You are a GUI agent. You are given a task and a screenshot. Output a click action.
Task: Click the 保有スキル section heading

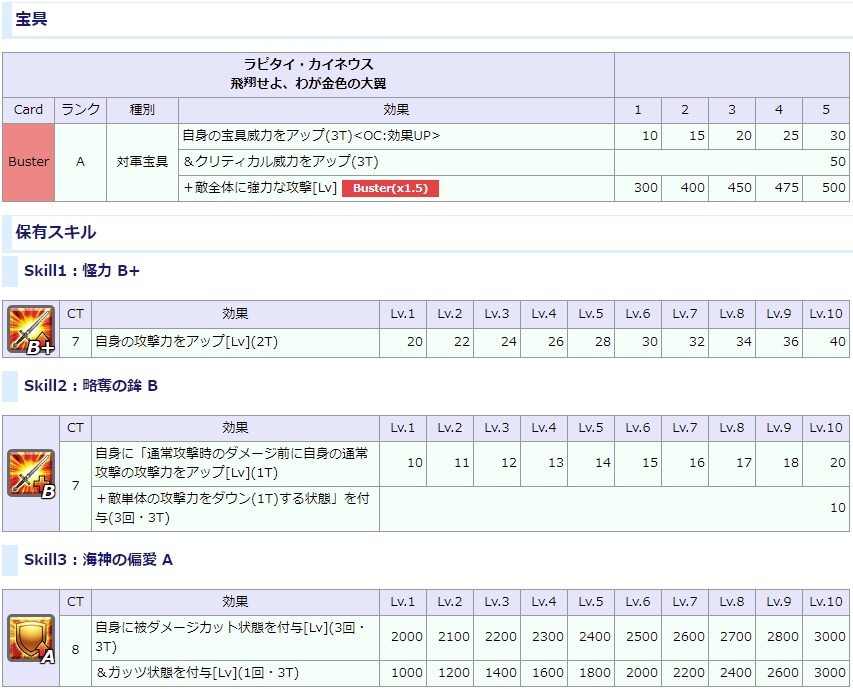55,232
